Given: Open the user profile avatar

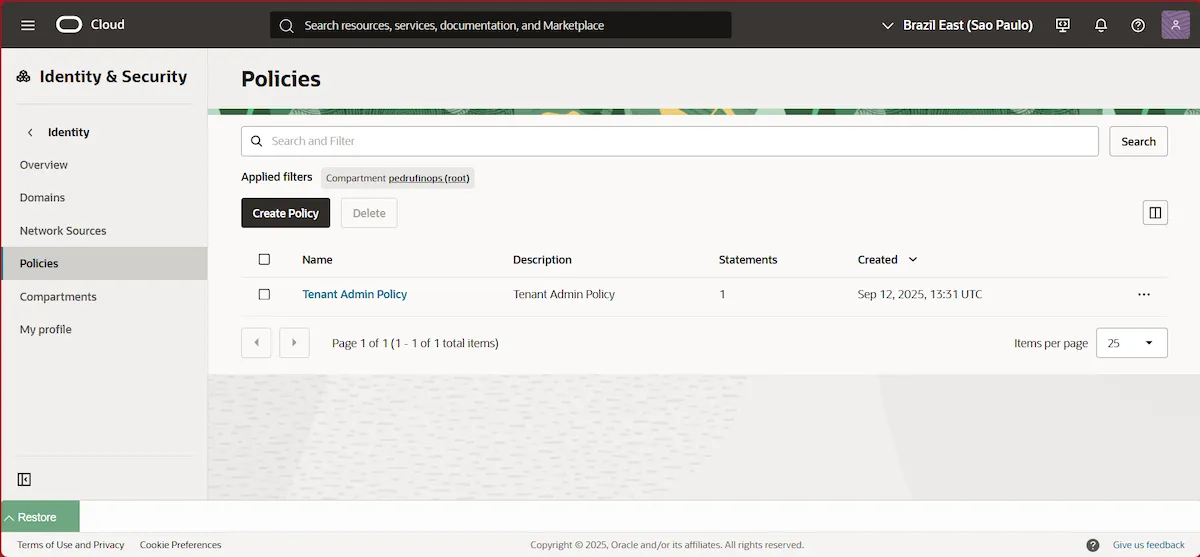Looking at the screenshot, I should [1175, 25].
